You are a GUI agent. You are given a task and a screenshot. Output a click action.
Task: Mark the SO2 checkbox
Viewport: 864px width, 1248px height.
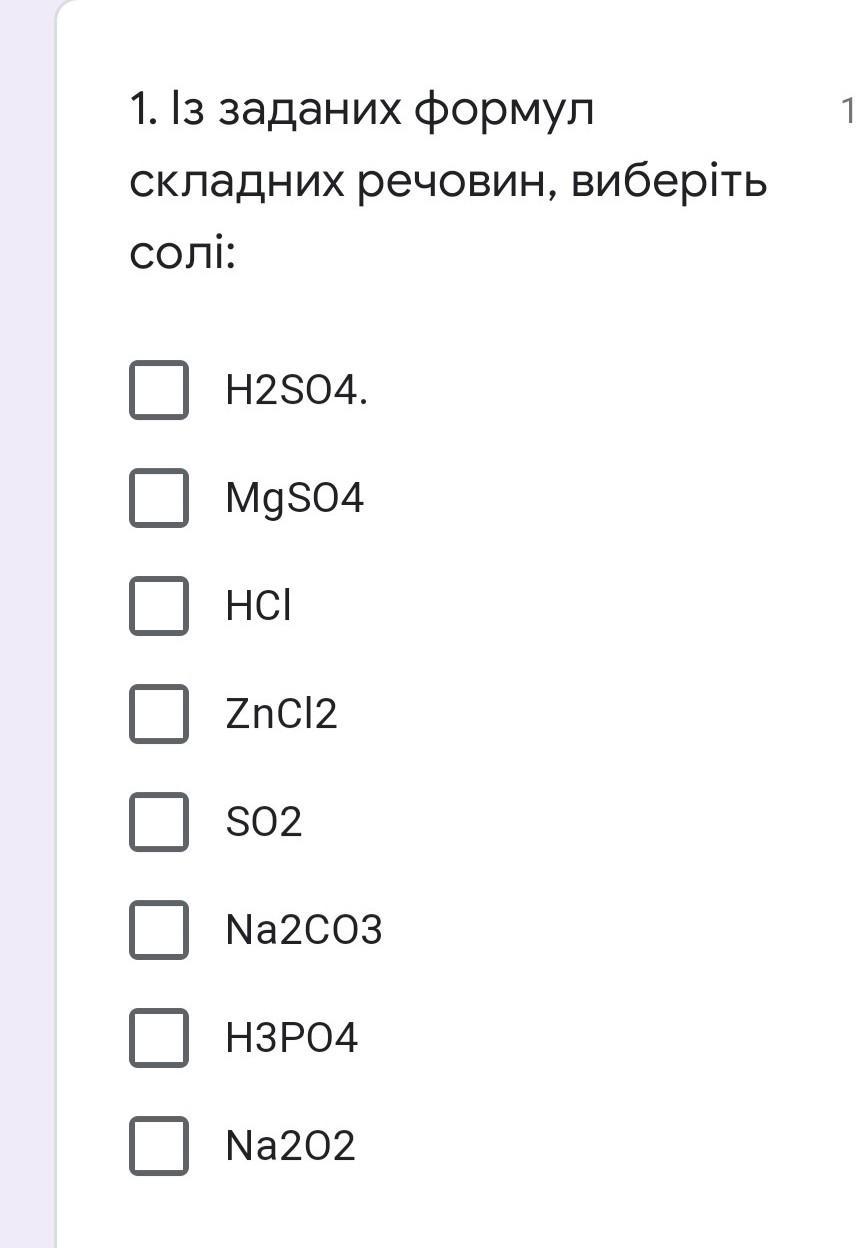158,822
